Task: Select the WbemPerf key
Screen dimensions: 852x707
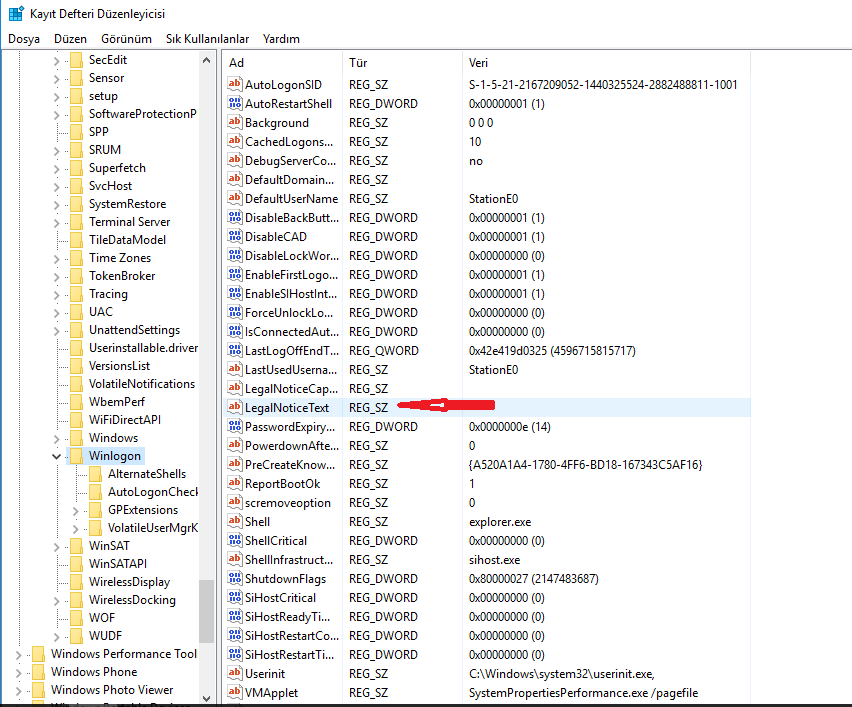Action: (x=117, y=402)
